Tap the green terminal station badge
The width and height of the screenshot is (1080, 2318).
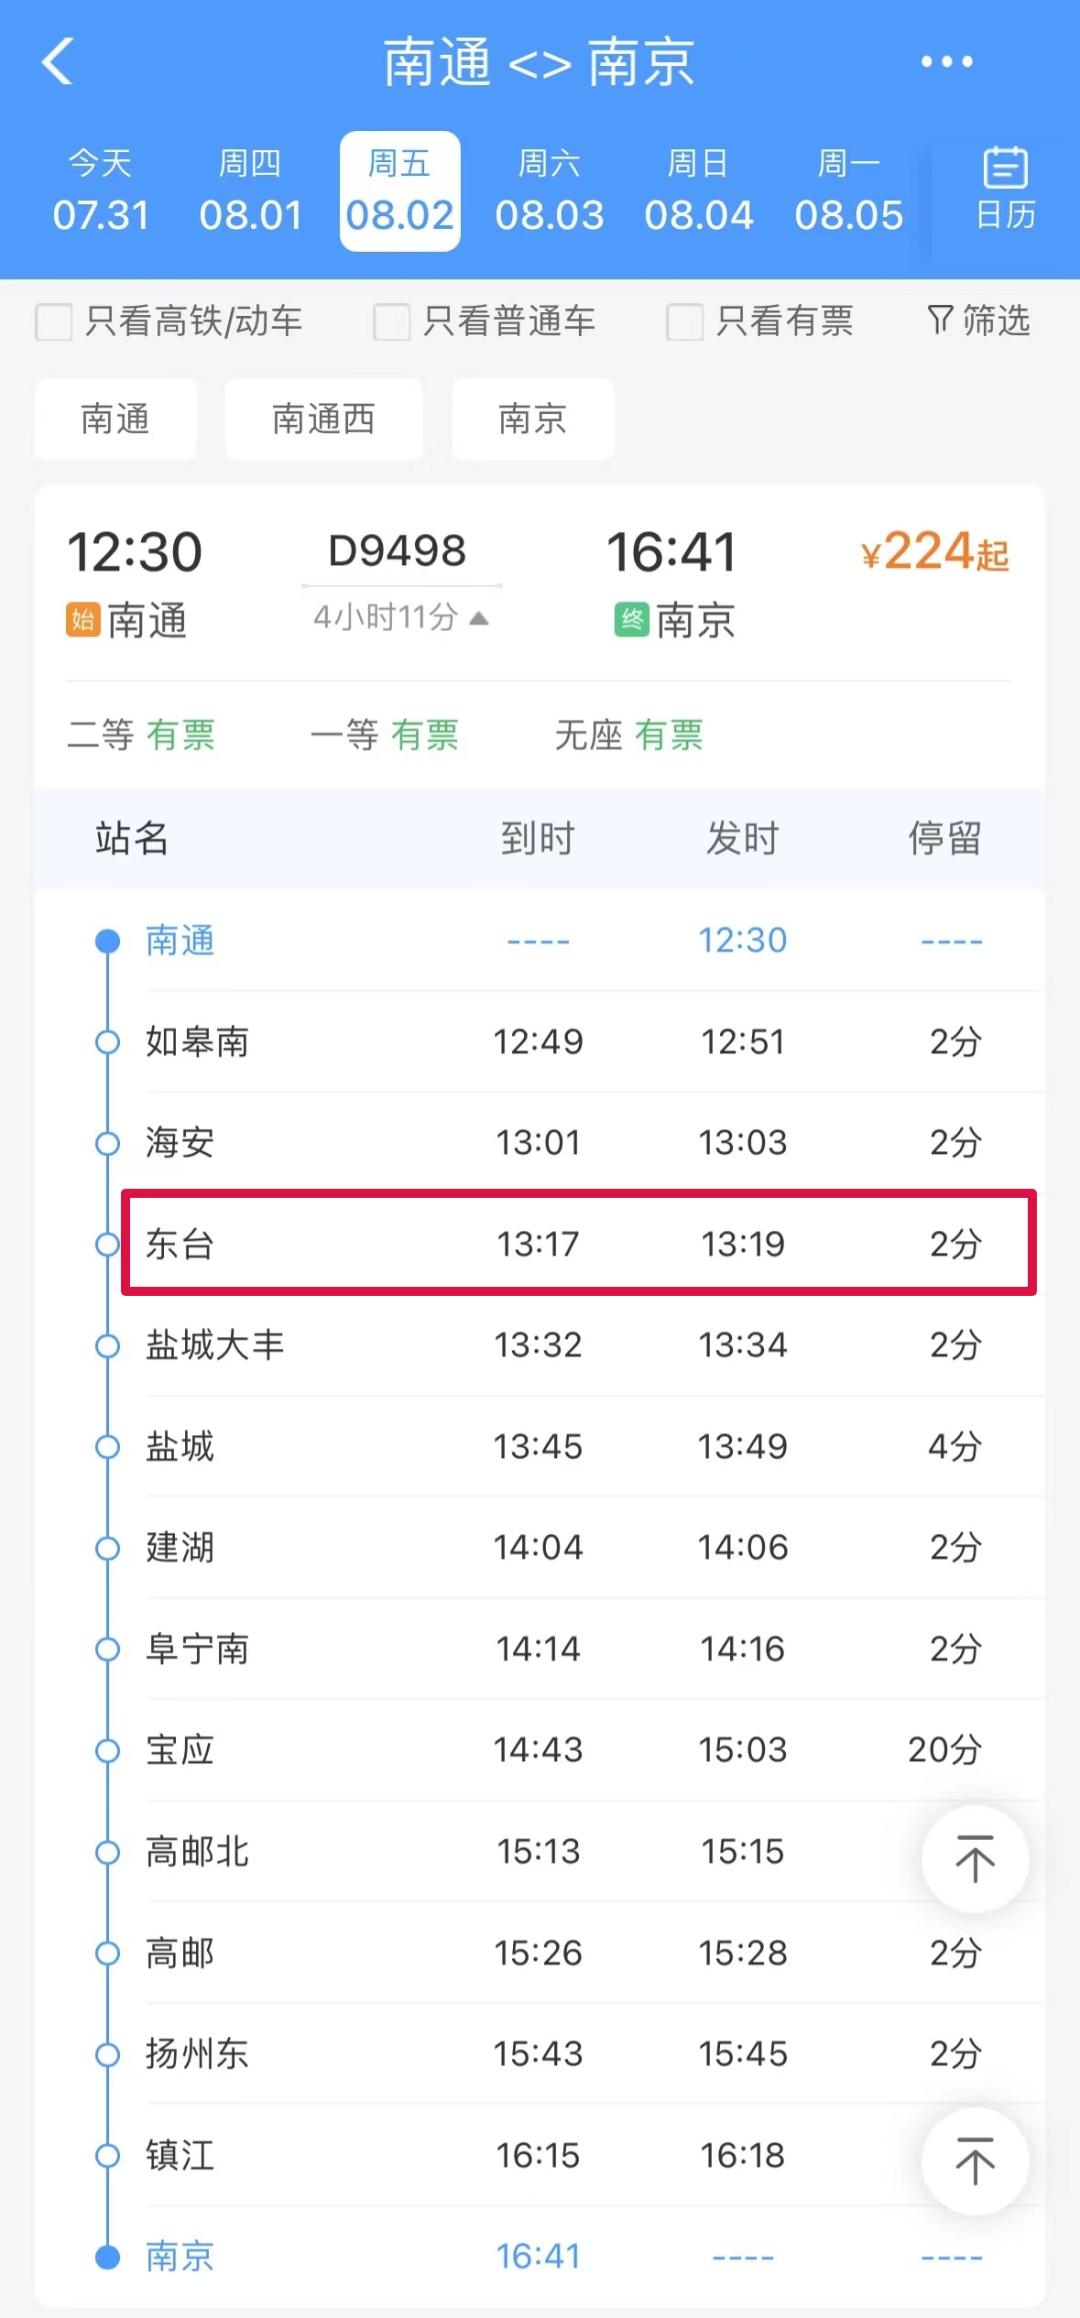point(632,620)
